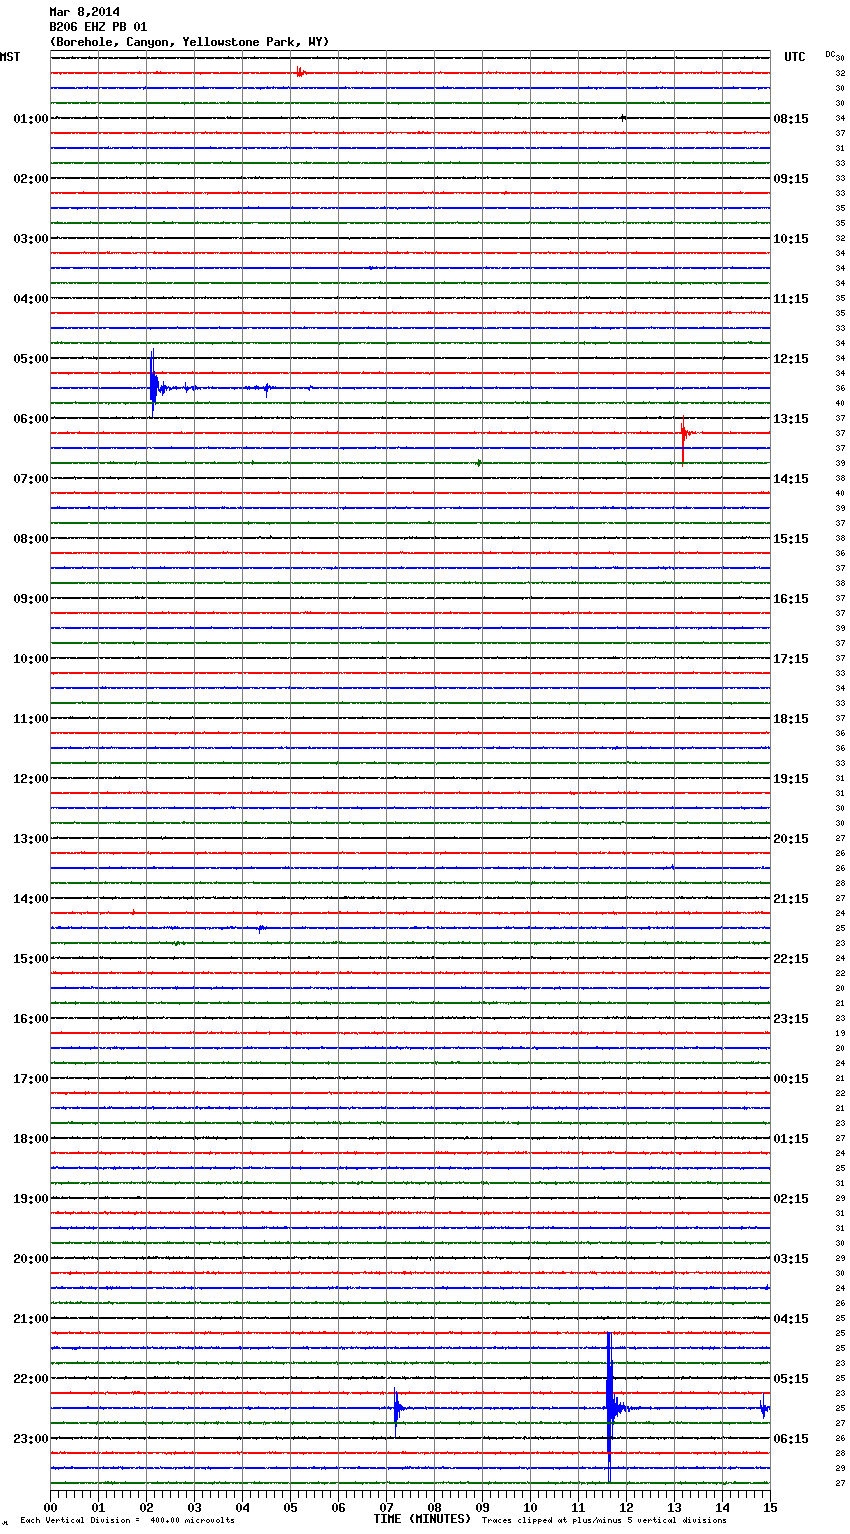Click the x-axis minute label "03"
The image size is (850, 1534).
[x=194, y=1507]
